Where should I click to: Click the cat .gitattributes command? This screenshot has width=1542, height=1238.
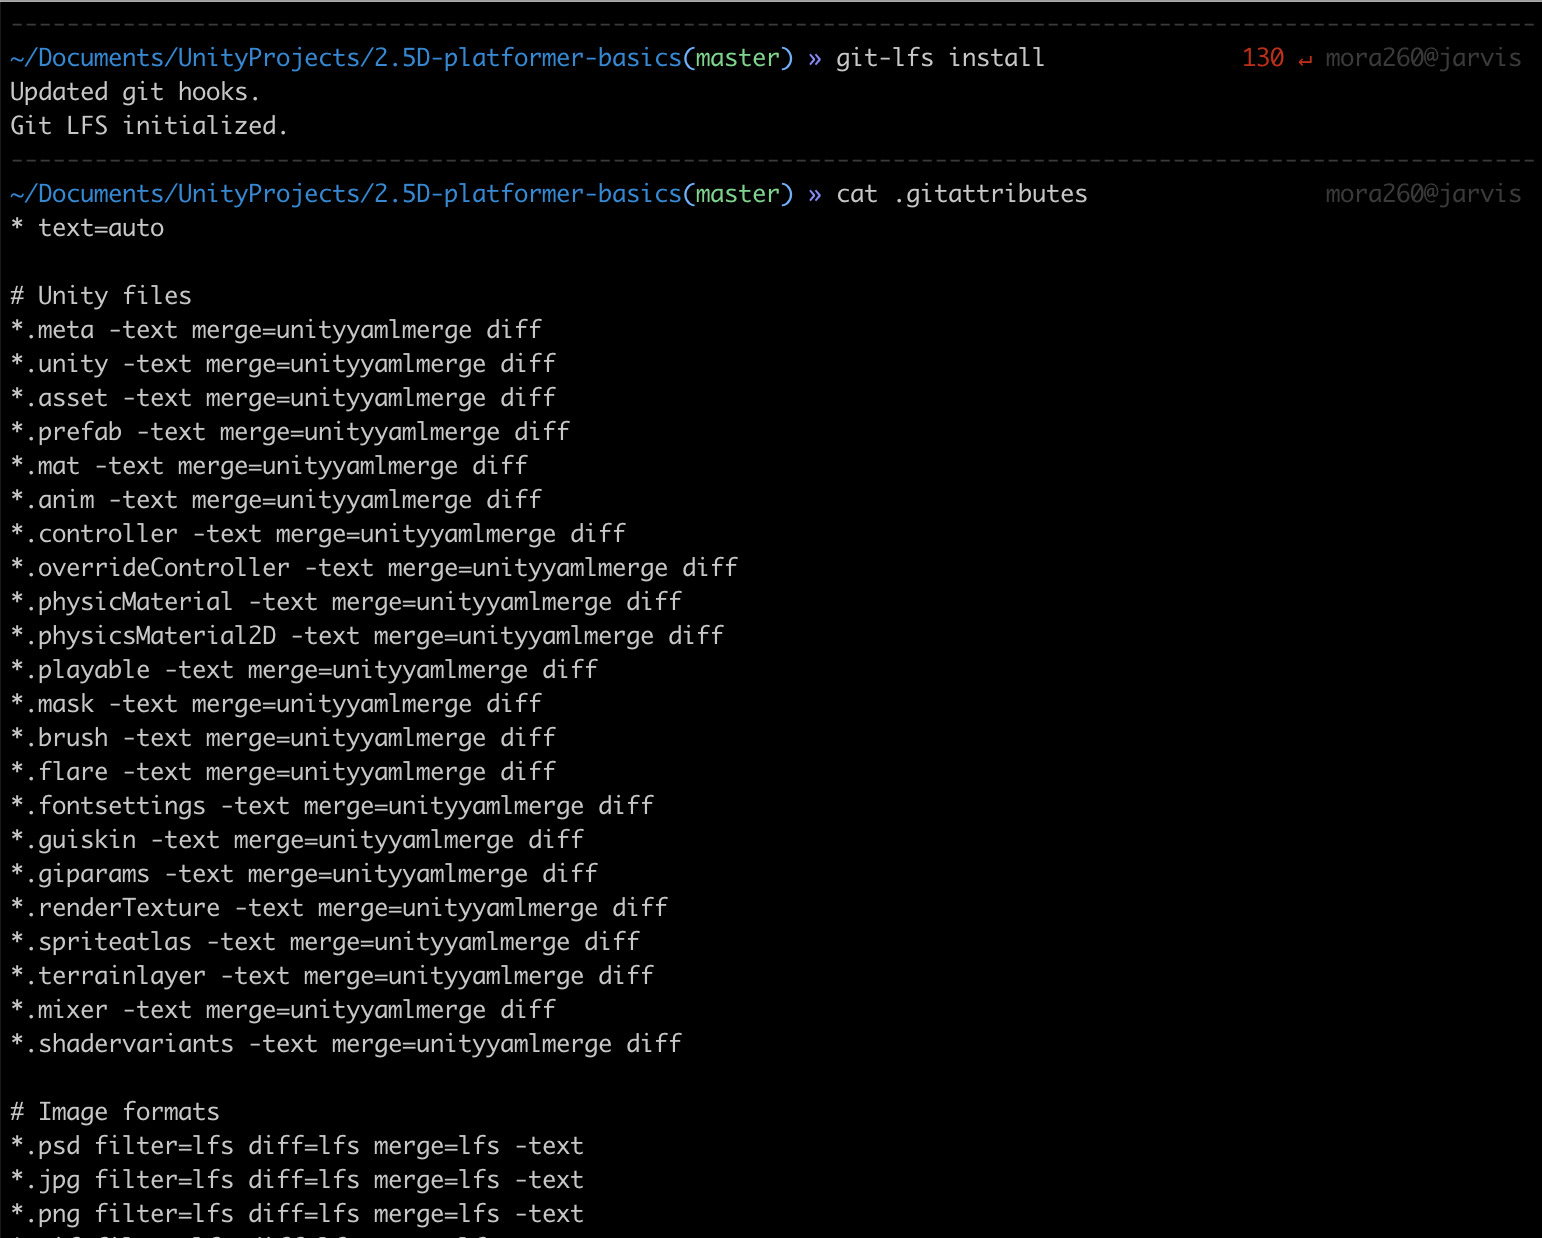pyautogui.click(x=962, y=194)
